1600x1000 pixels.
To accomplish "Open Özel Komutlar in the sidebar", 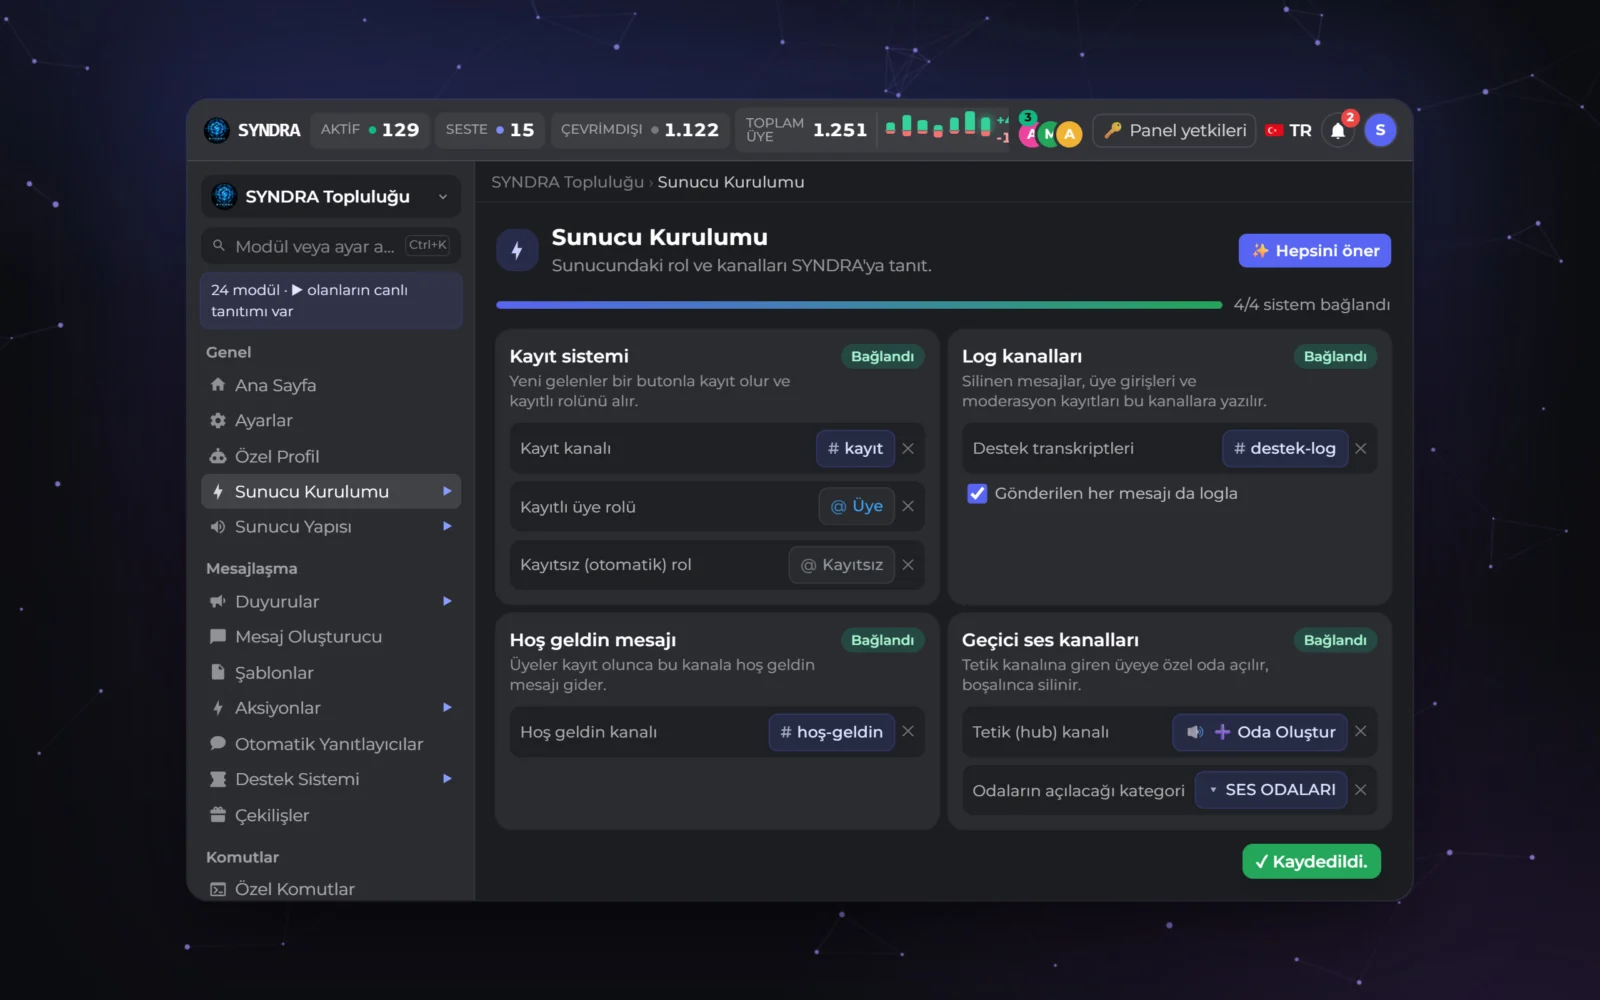I will [x=330, y=888].
